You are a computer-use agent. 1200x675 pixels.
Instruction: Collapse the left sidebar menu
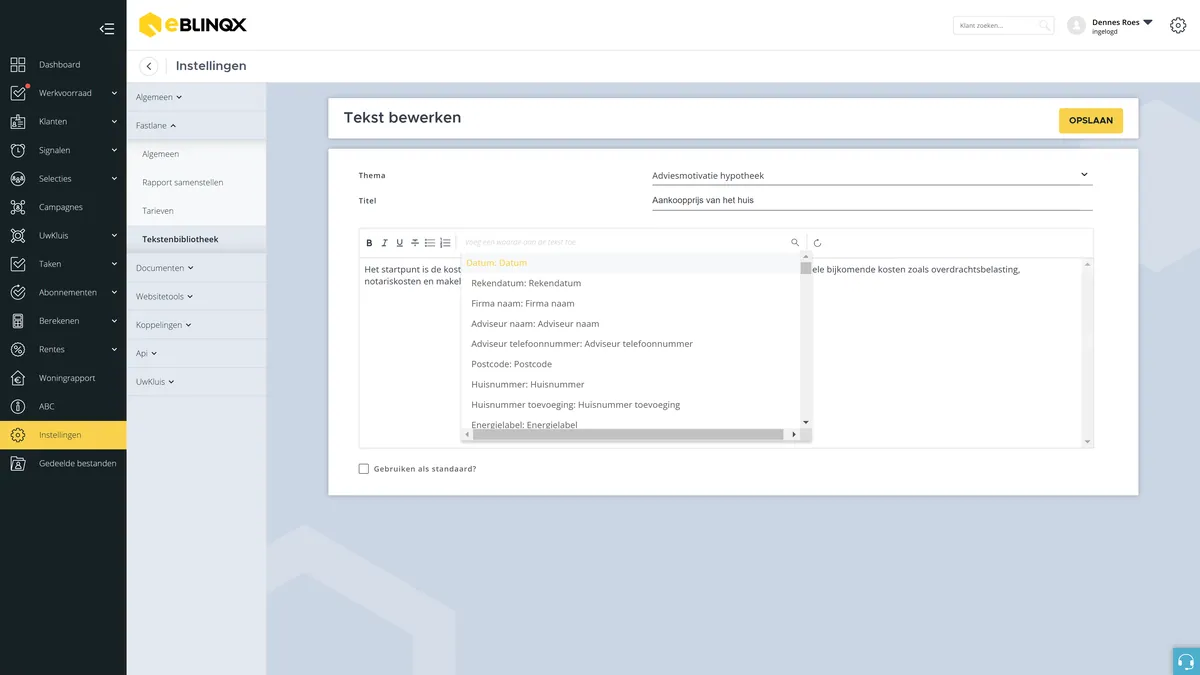tap(107, 29)
